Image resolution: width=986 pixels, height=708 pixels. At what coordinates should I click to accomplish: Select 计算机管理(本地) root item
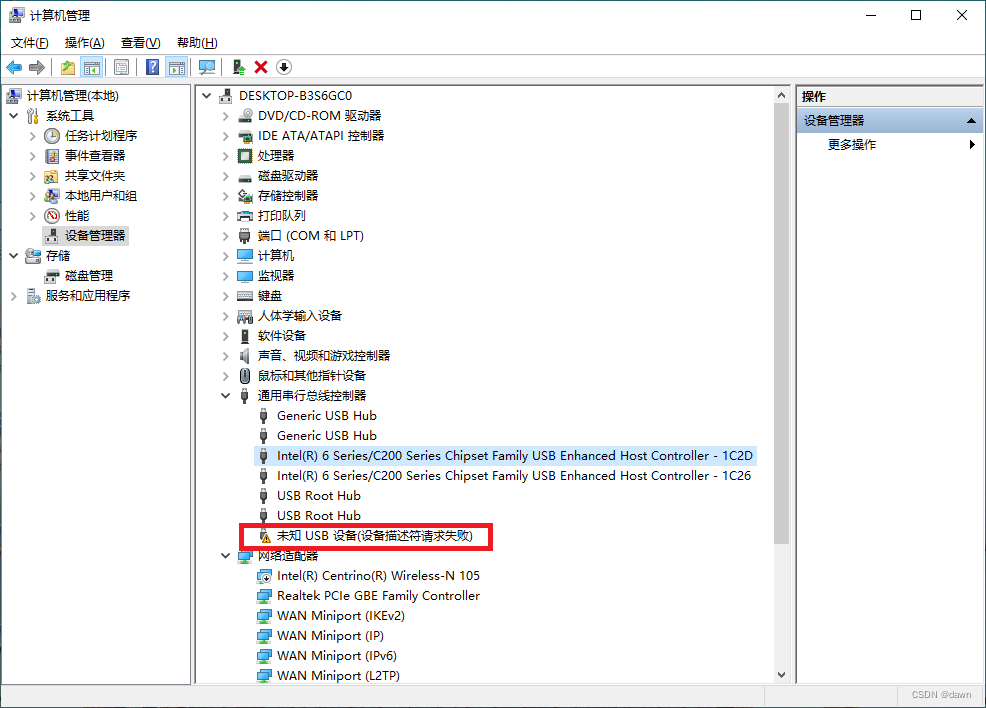(72, 96)
